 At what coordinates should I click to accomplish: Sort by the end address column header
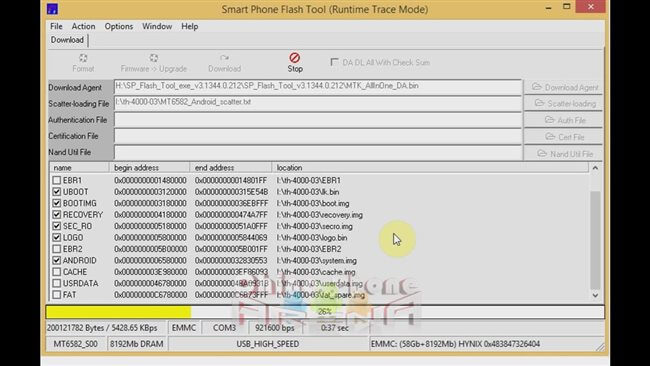point(231,168)
